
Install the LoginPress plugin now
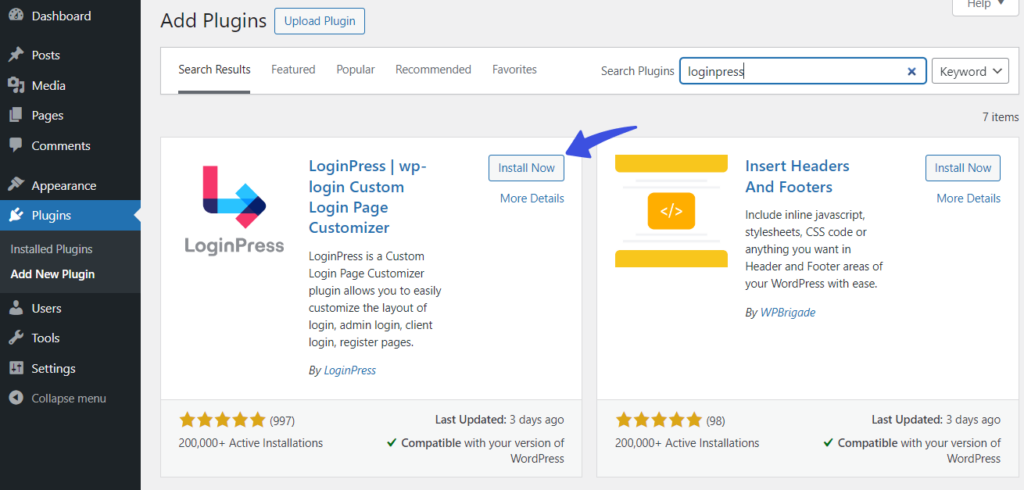click(526, 168)
